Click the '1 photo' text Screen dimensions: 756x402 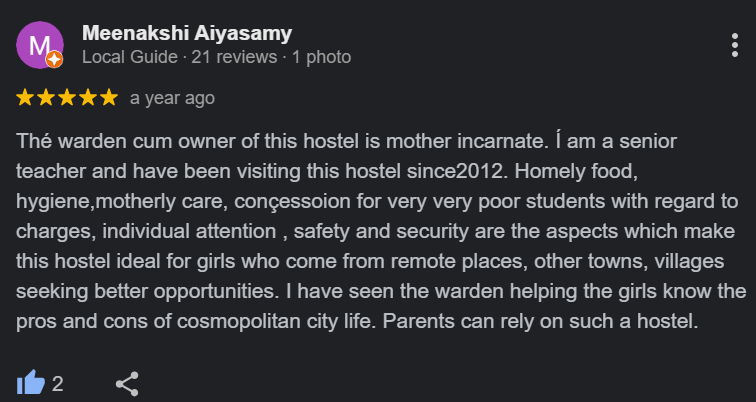321,58
